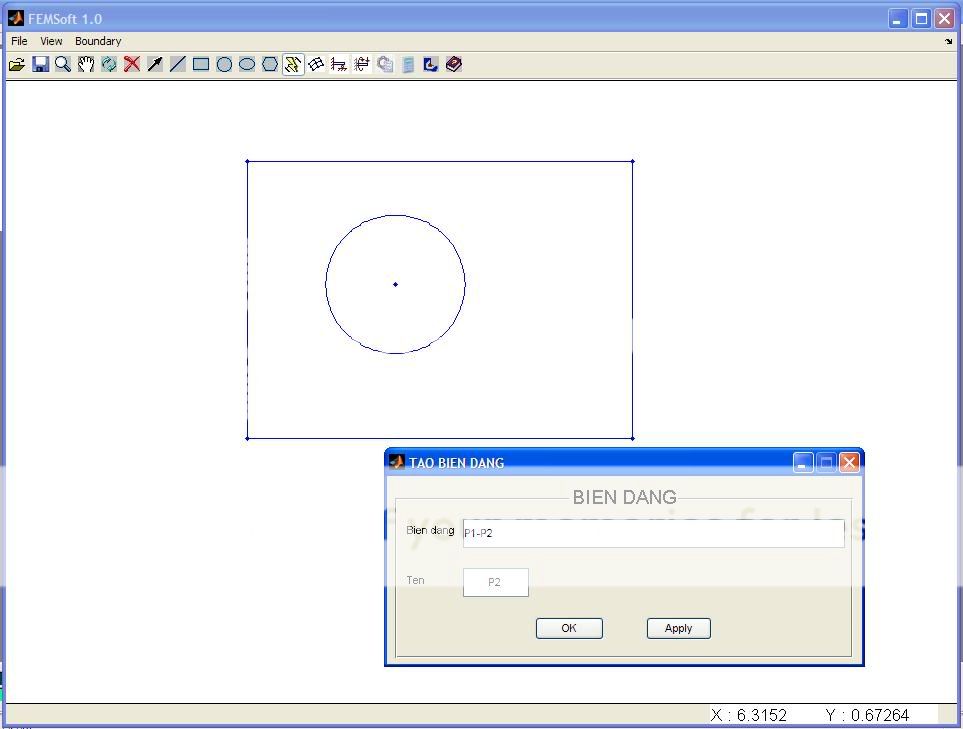
Task: Click the green refresh arrows icon
Action: click(109, 65)
